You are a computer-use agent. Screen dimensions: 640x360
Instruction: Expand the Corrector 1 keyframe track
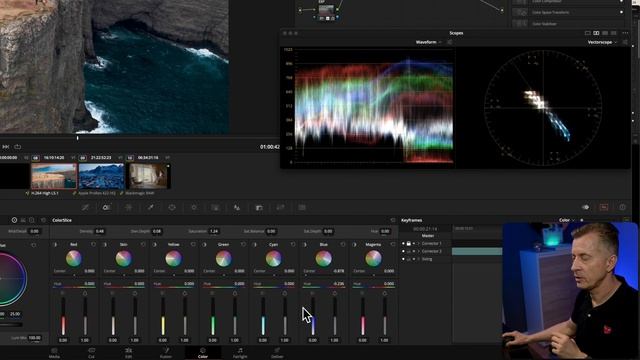point(418,243)
